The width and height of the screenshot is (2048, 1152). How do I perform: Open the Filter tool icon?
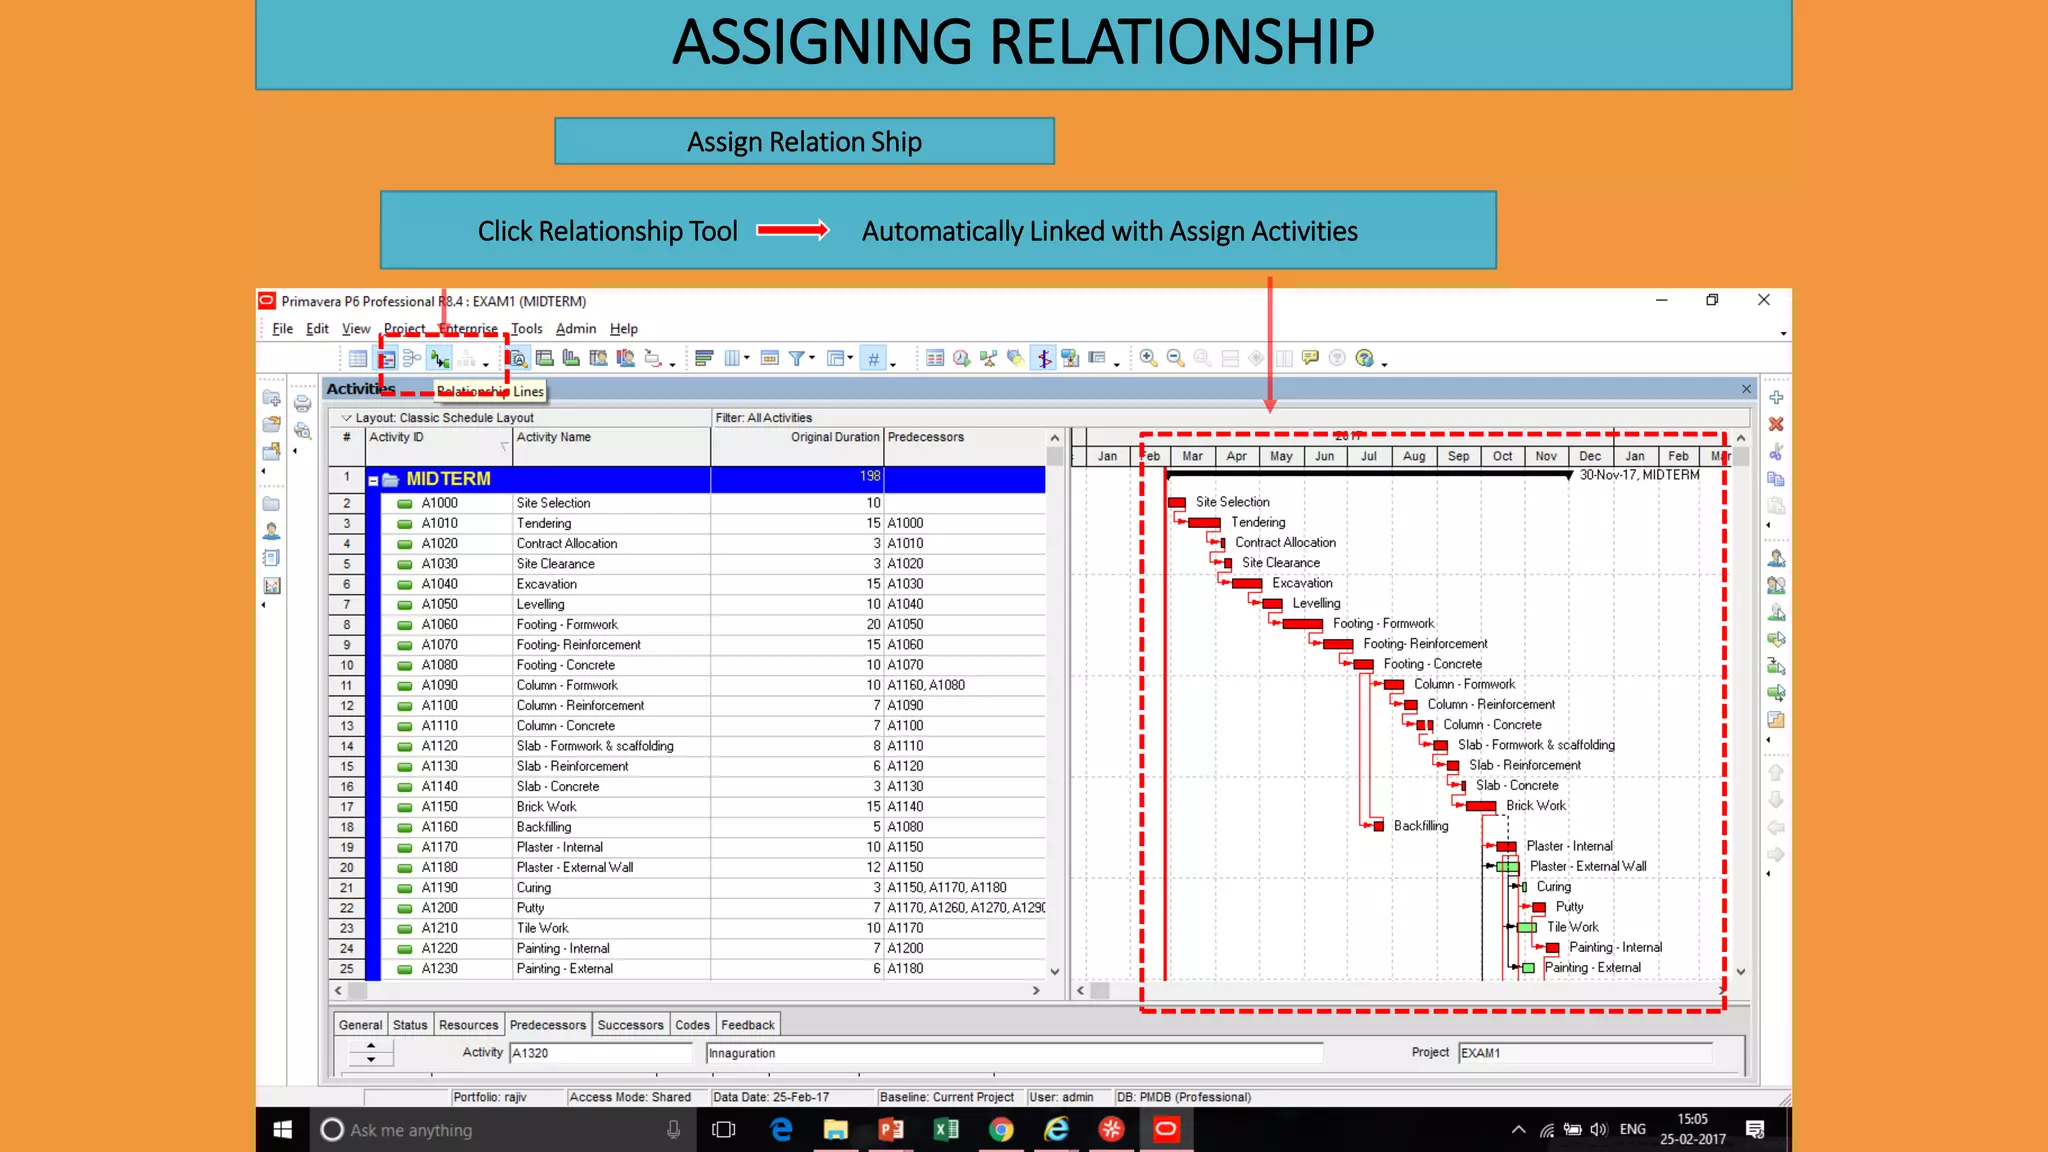(796, 358)
